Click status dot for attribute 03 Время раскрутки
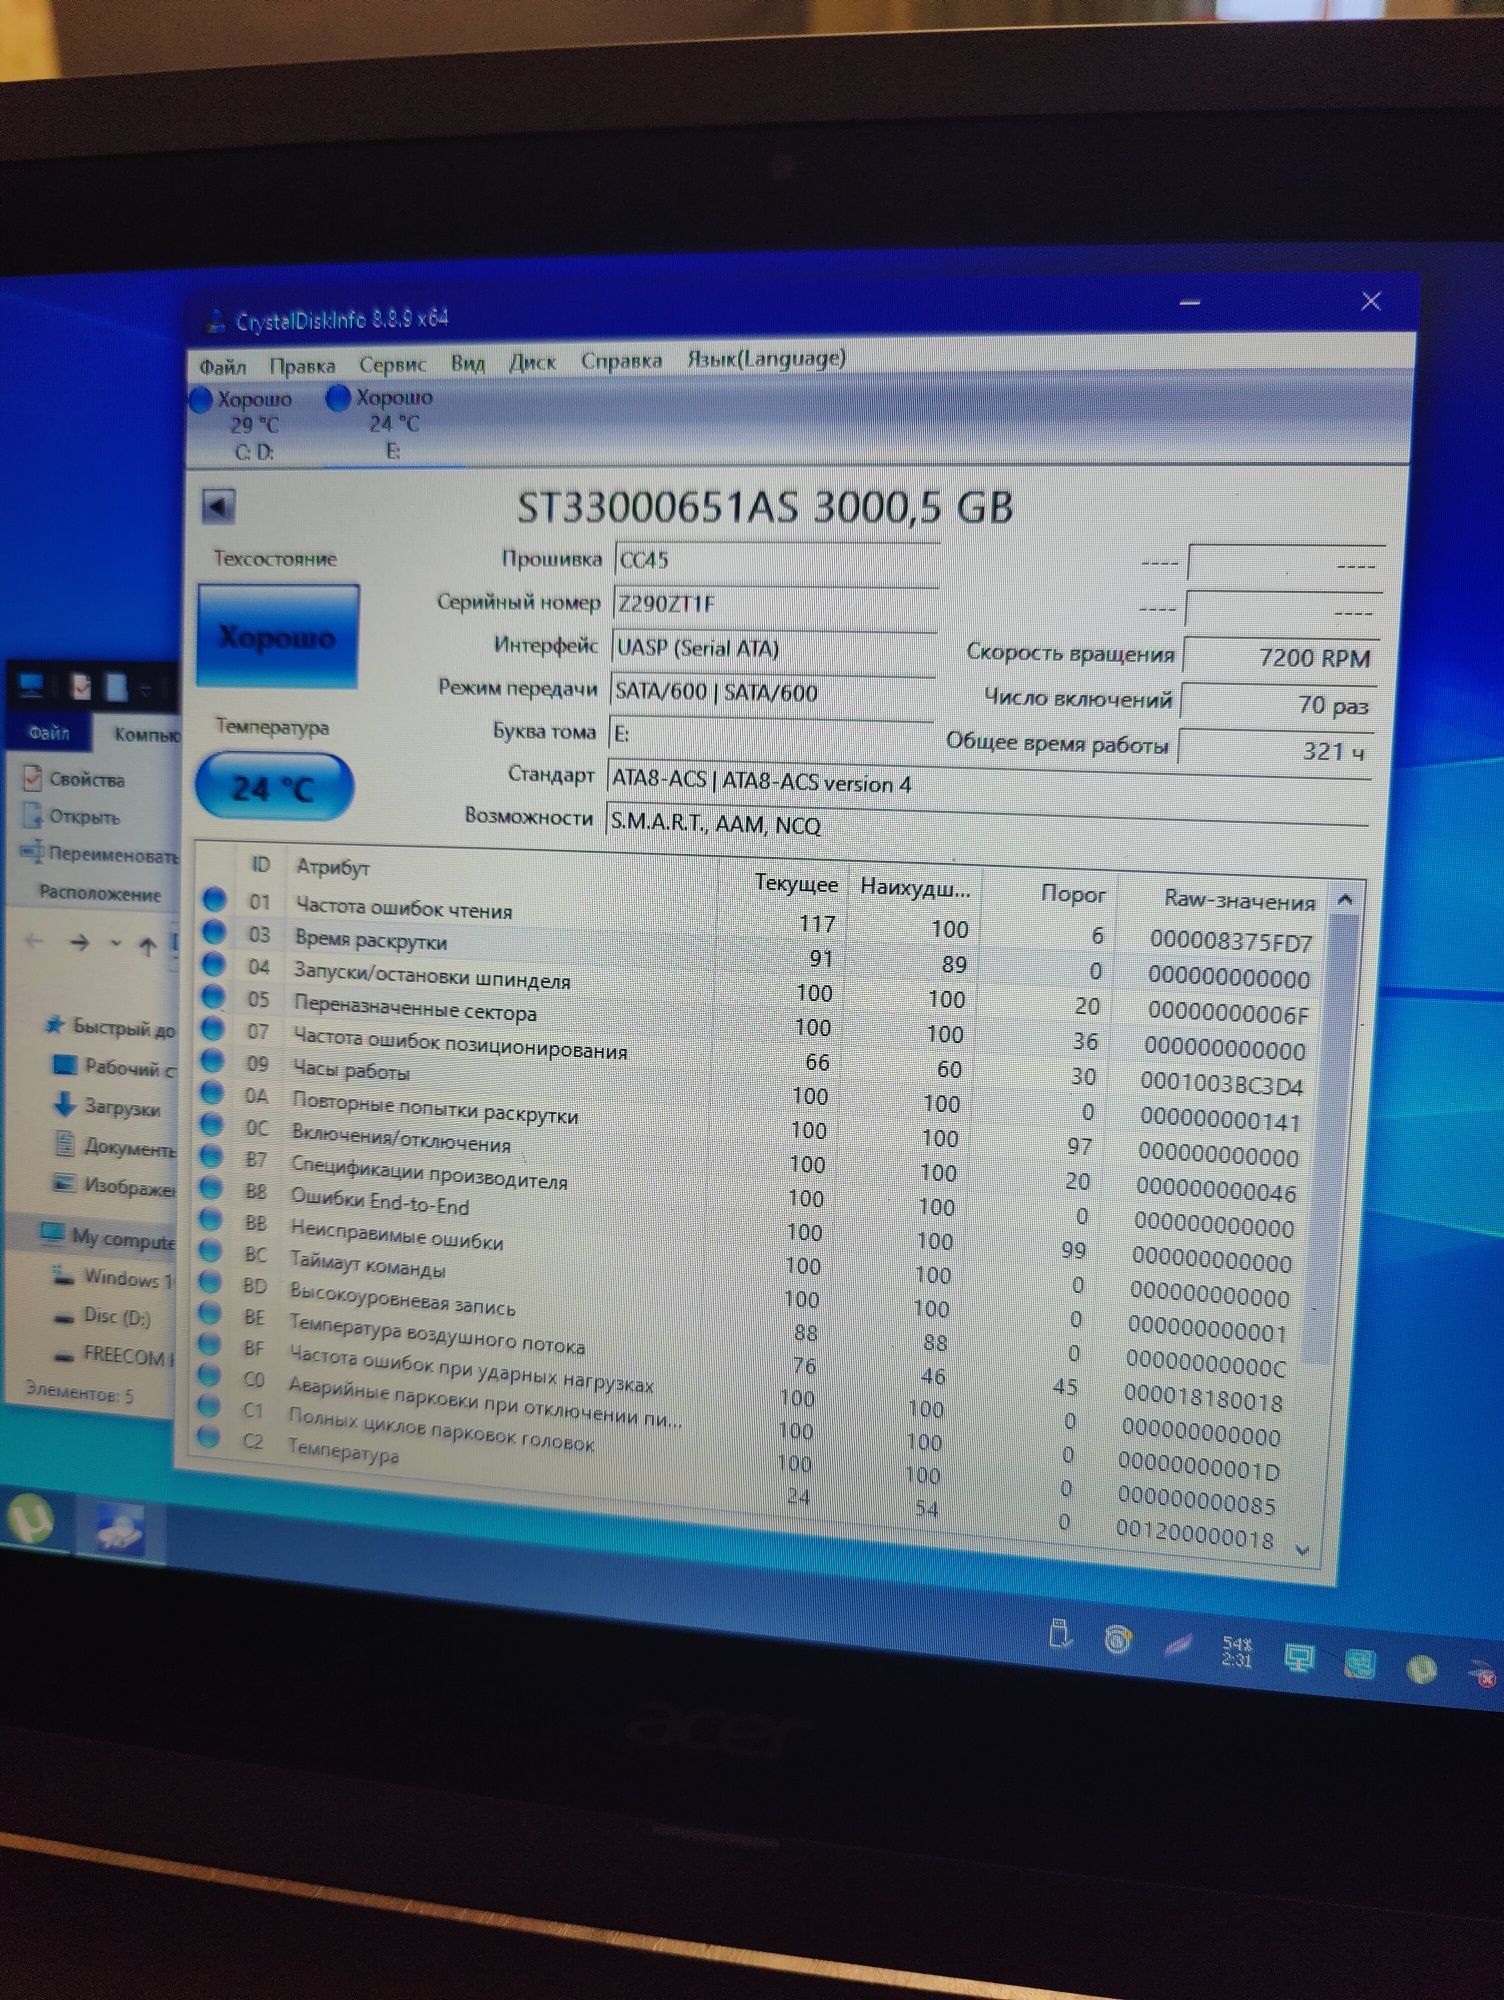 point(214,932)
